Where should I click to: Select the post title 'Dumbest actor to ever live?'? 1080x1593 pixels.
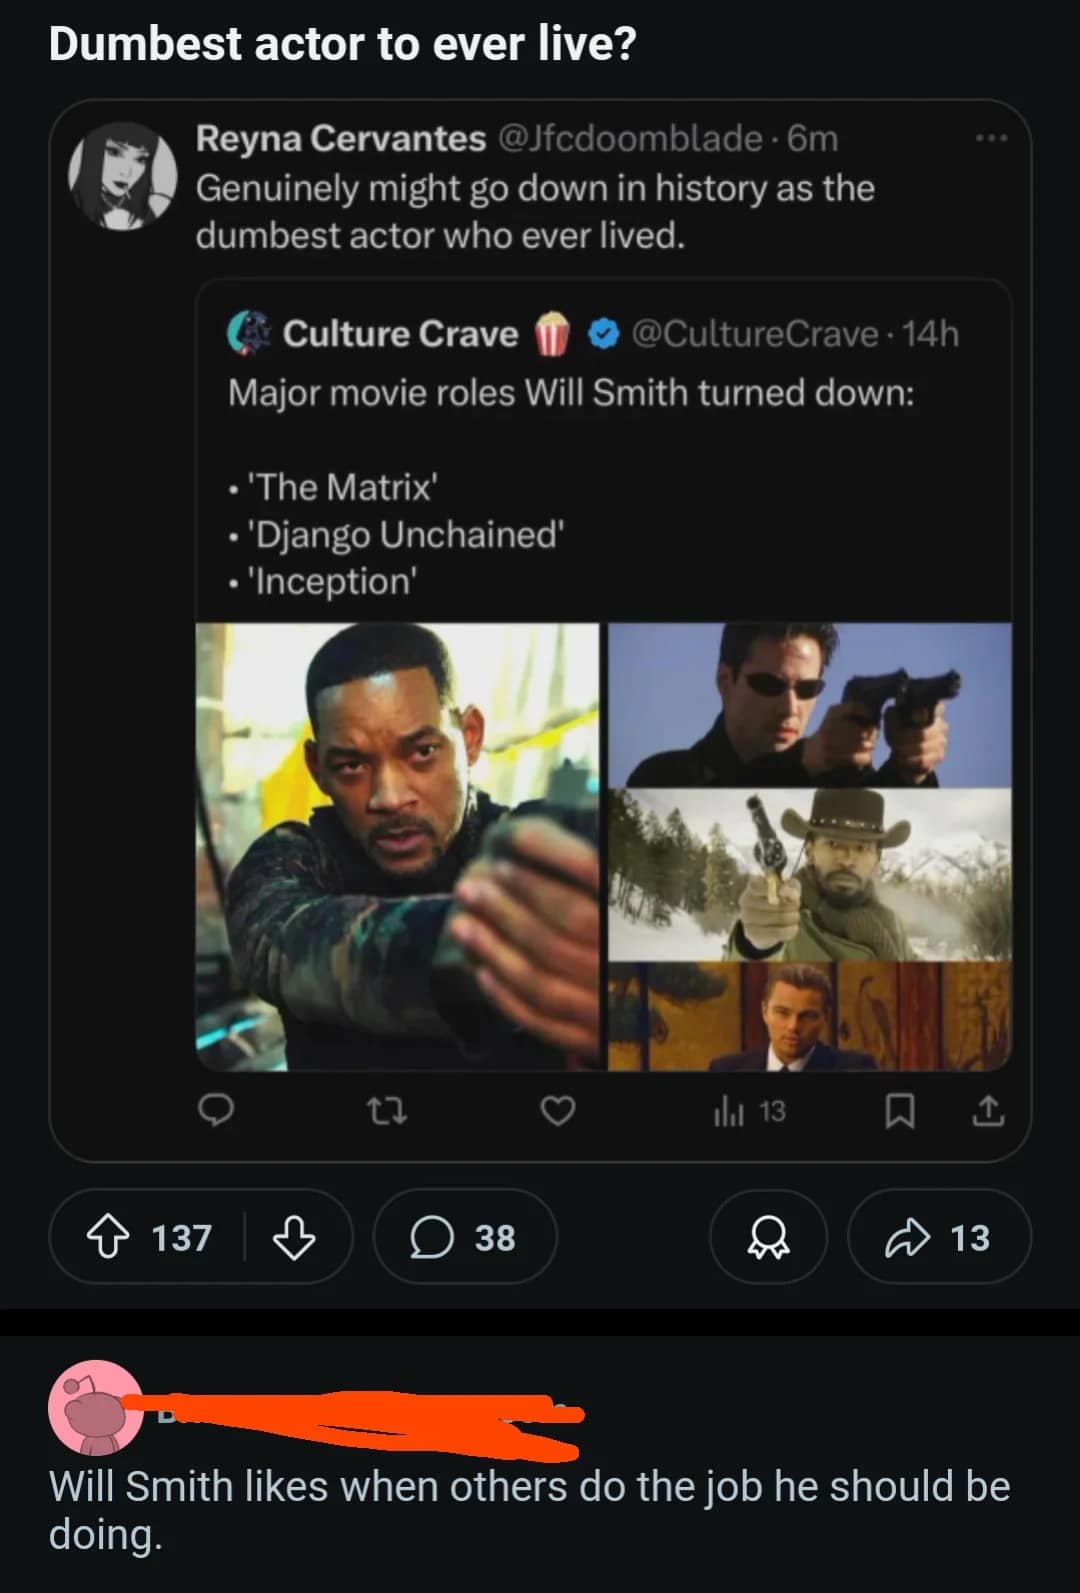coord(341,42)
